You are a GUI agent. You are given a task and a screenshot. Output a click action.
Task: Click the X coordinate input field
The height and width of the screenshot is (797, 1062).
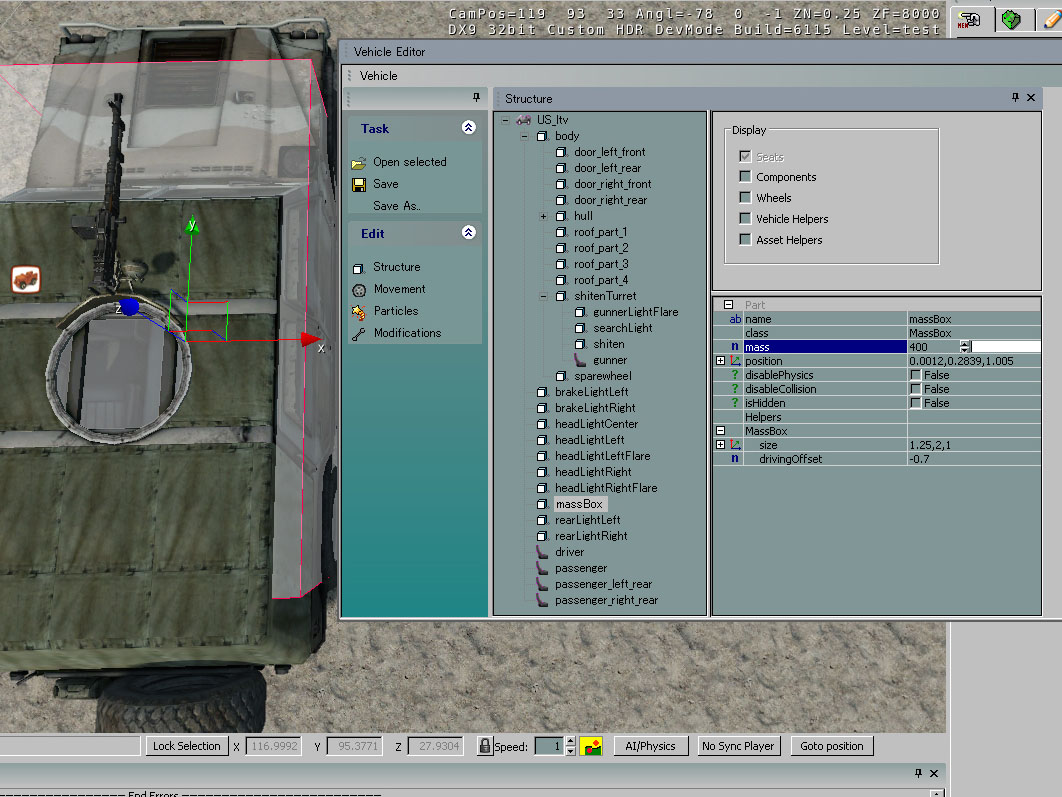(x=274, y=746)
